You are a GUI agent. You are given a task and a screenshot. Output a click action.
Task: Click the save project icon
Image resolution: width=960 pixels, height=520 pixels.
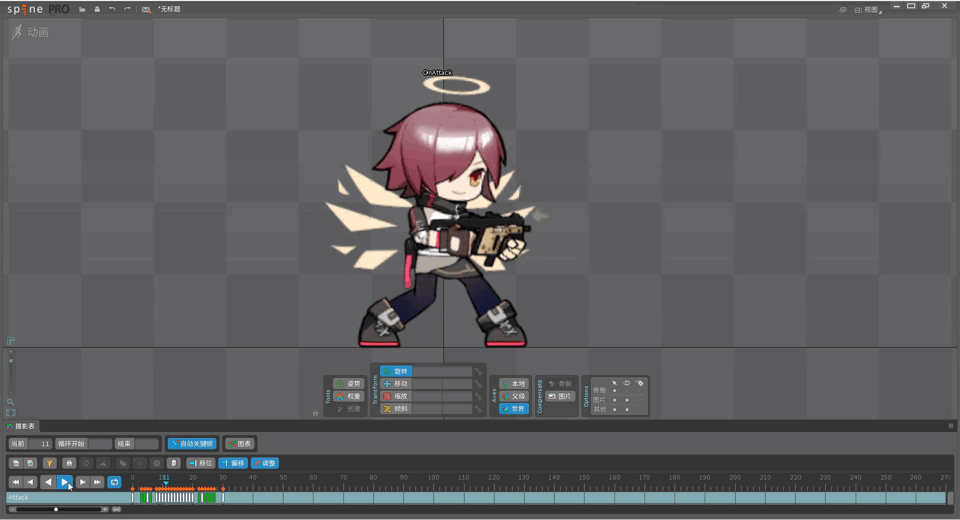pos(97,9)
